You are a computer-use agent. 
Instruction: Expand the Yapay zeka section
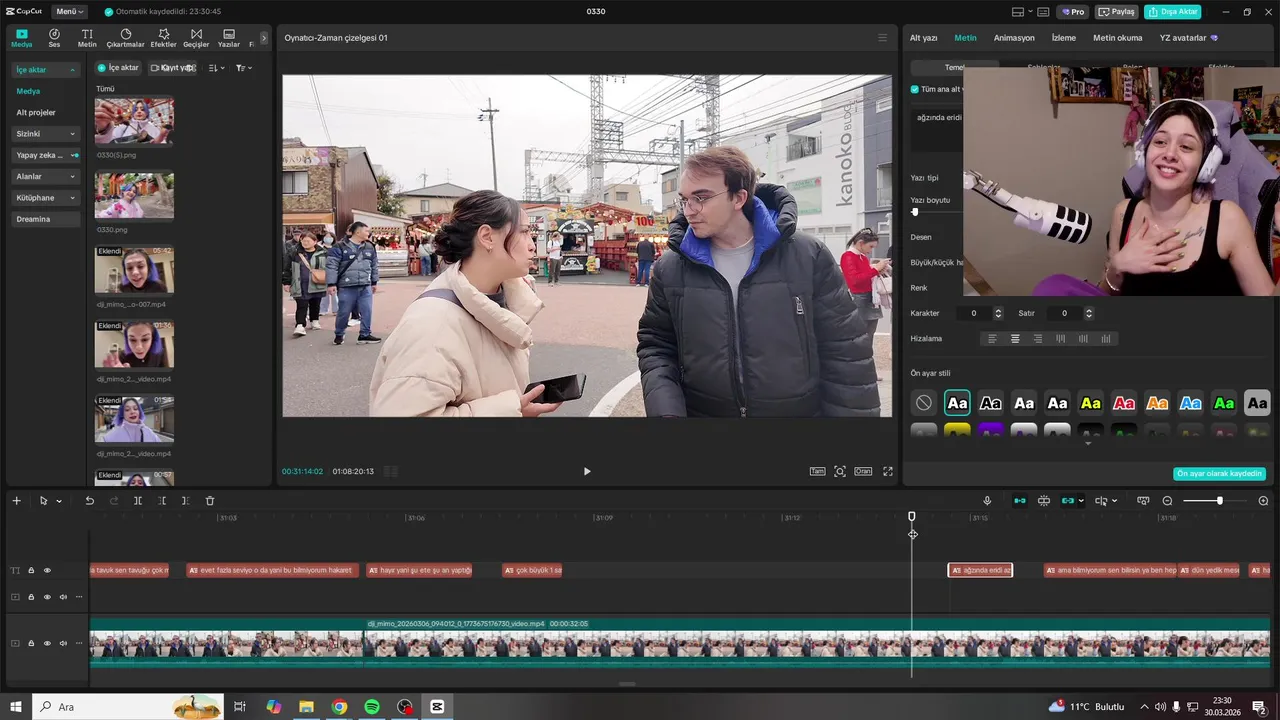(x=46, y=155)
